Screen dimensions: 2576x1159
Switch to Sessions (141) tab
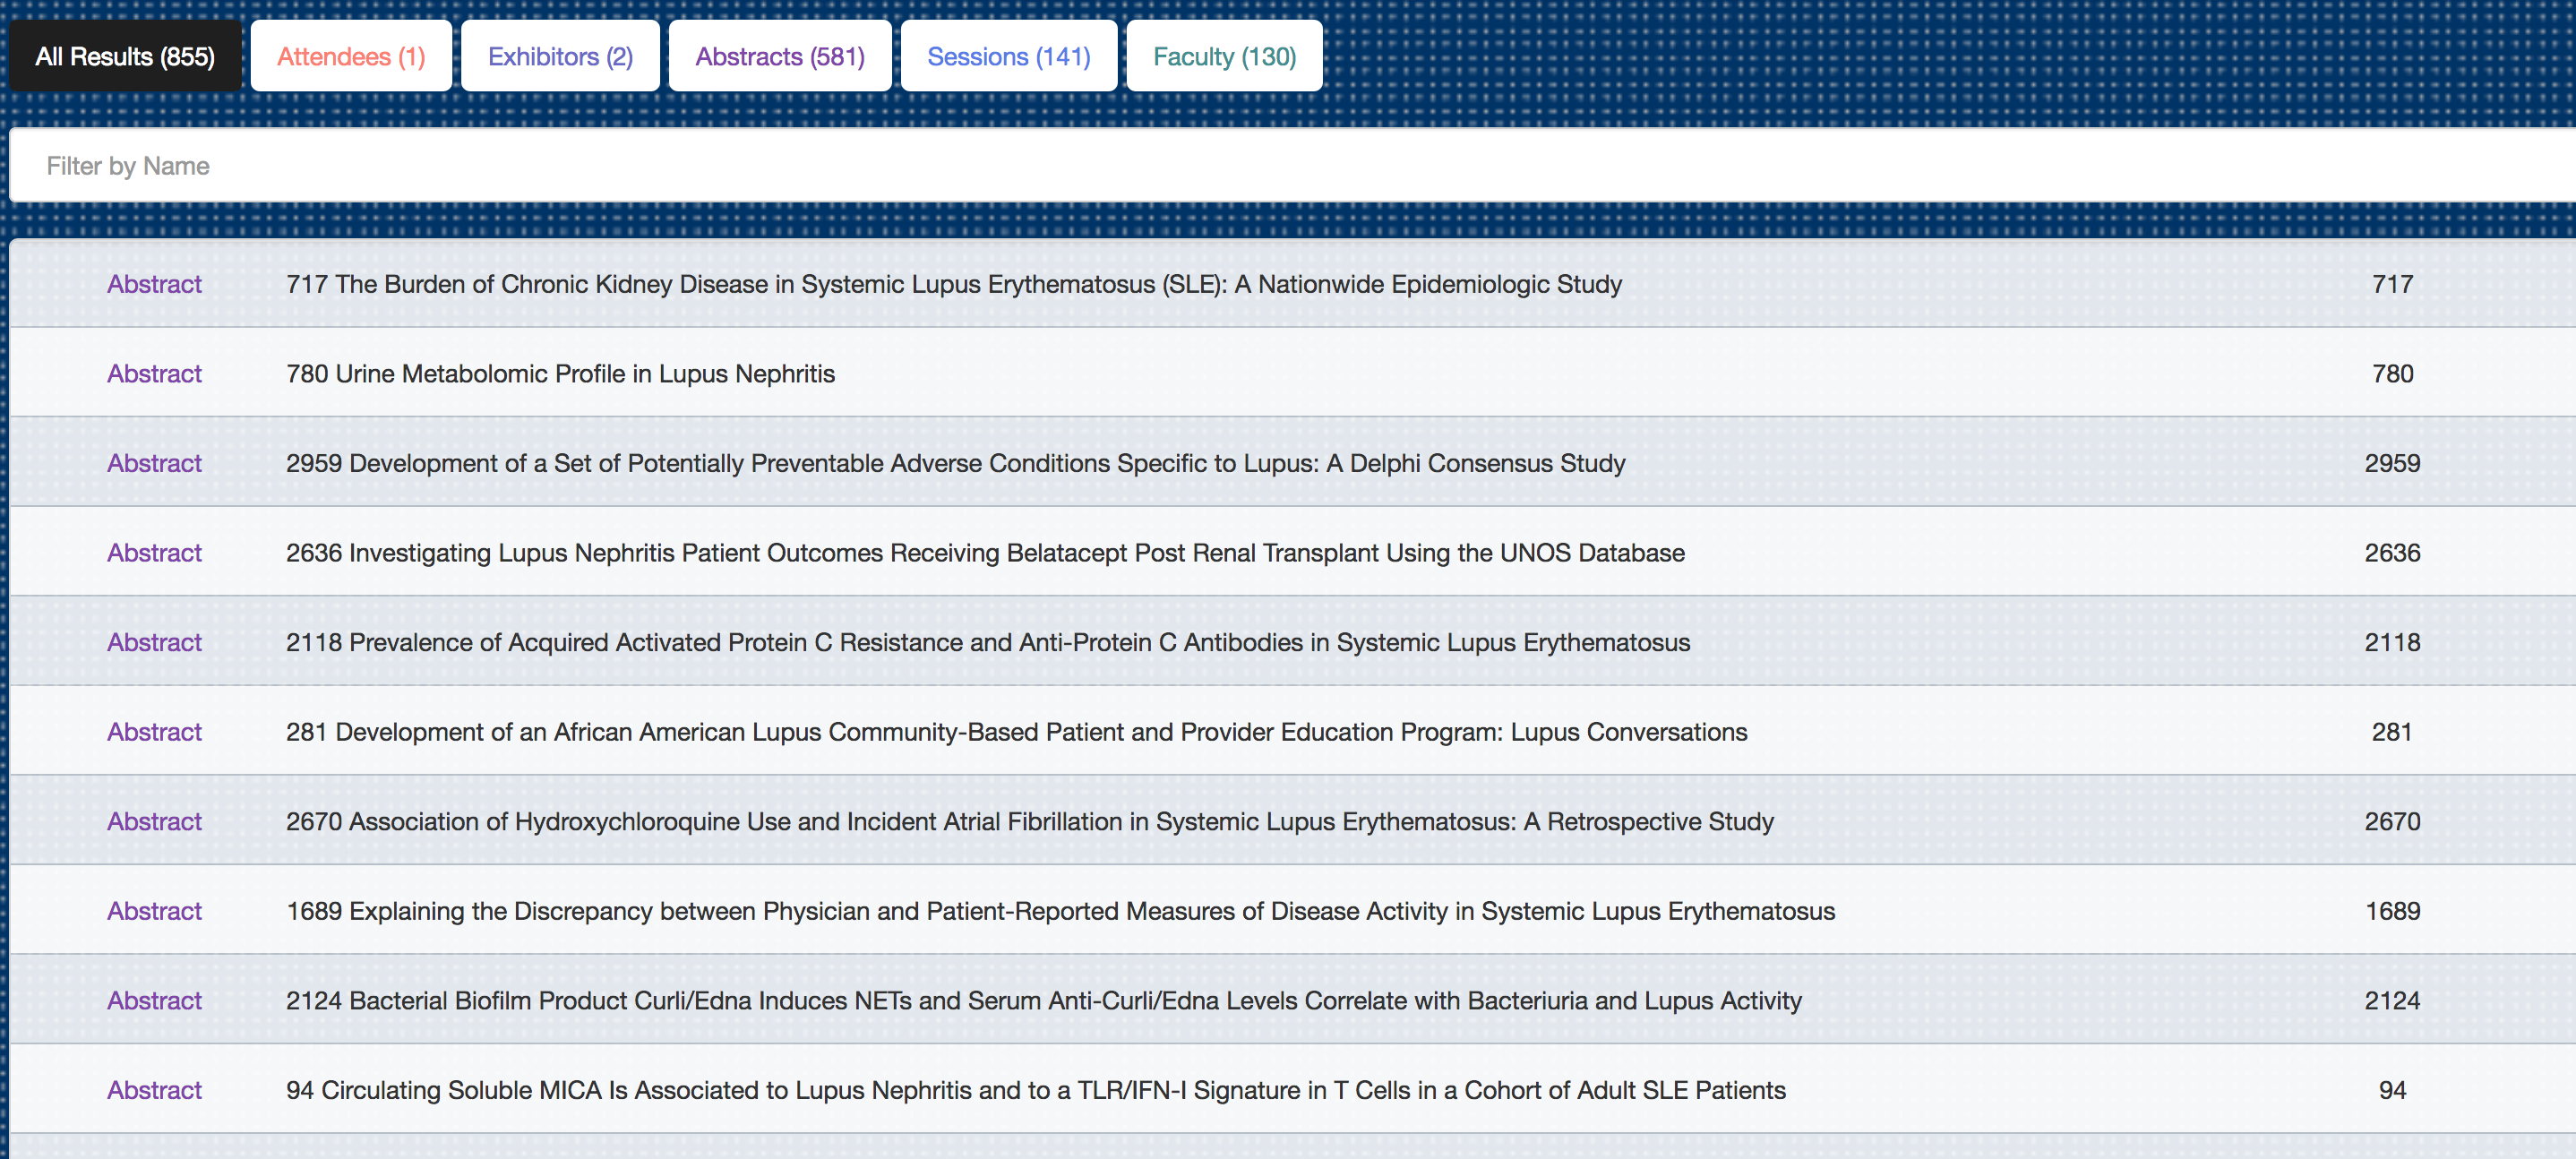(x=1008, y=57)
